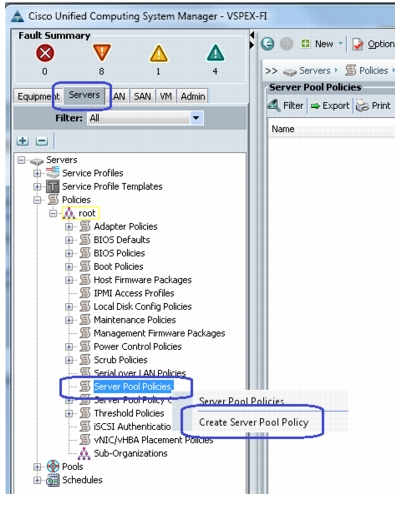The image size is (401, 512).
Task: Choose Create Server Pool Policy menu item
Action: tap(254, 422)
